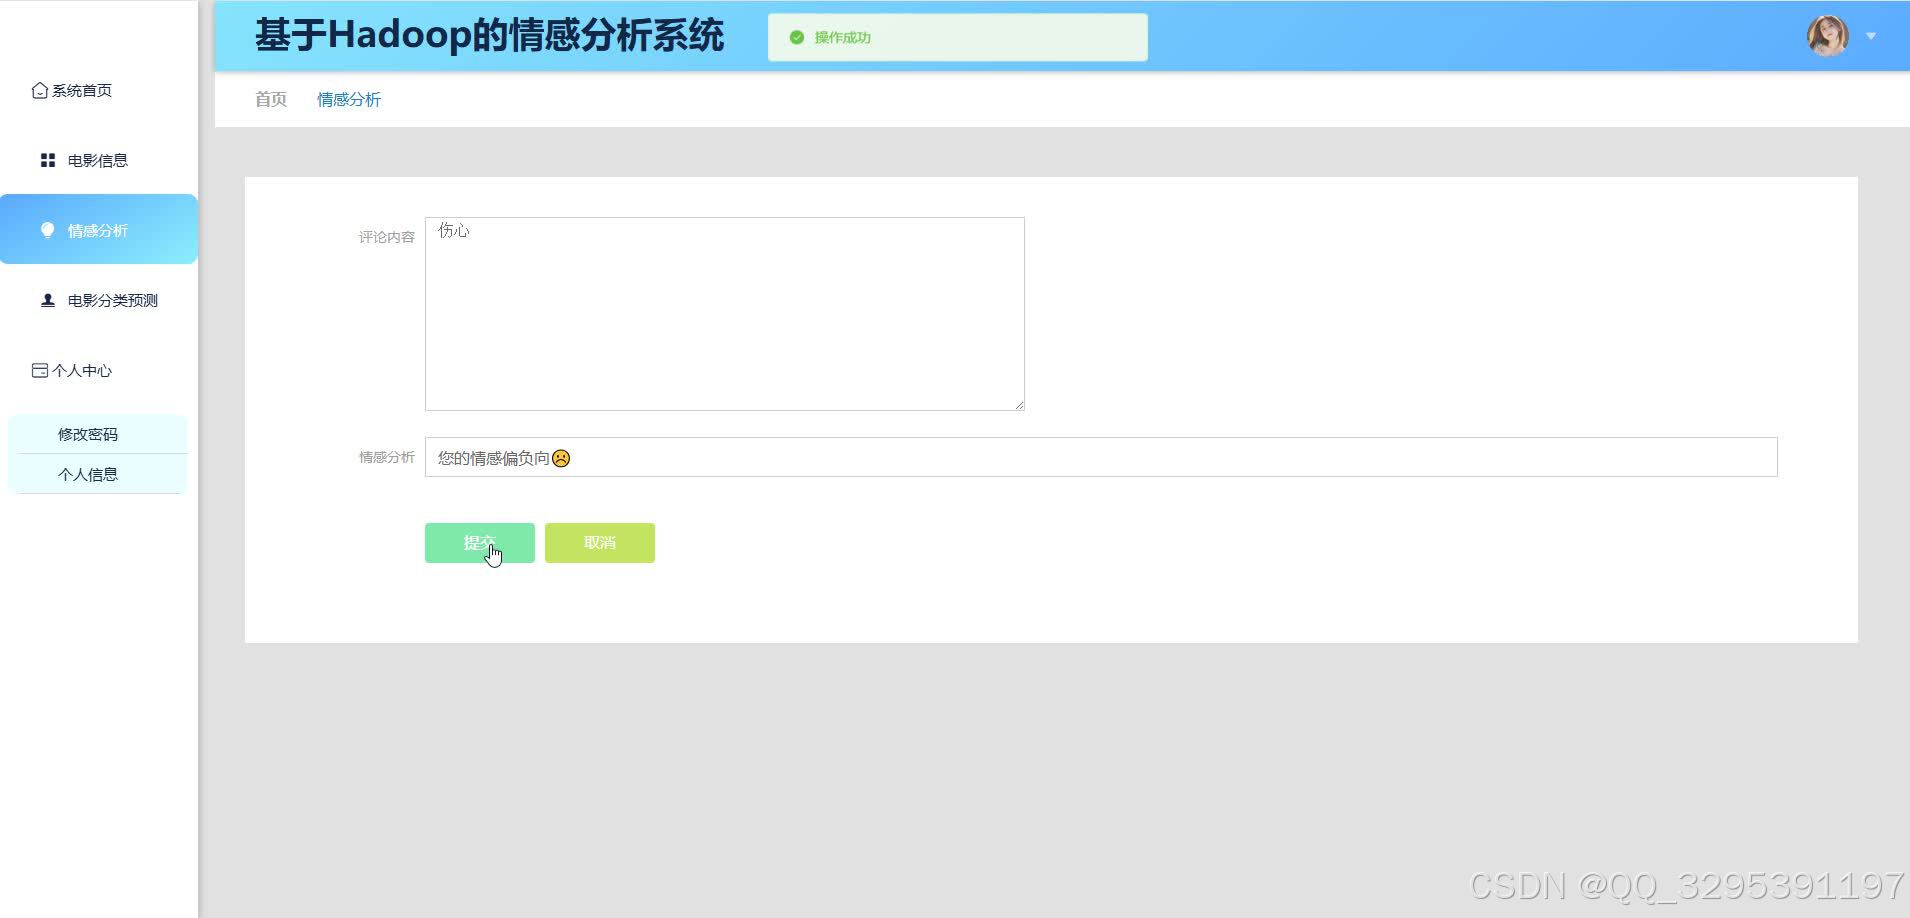Click the 情感分析 form field label

pos(387,457)
